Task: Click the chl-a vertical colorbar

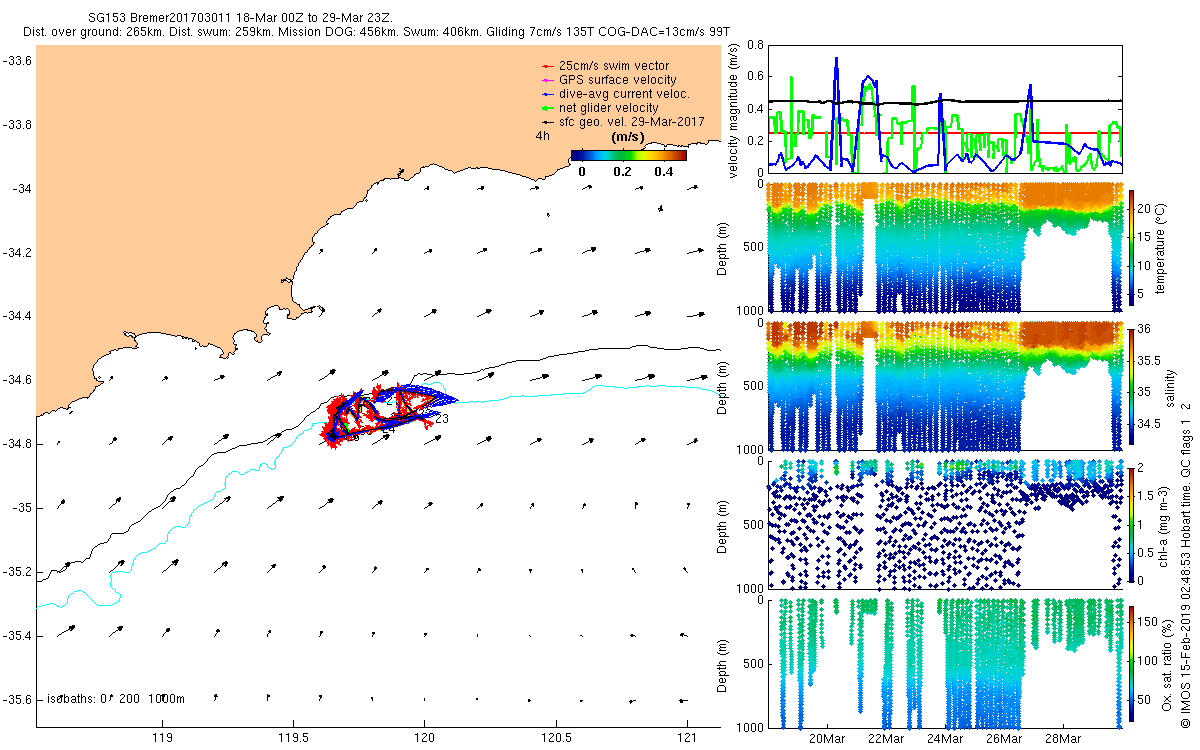Action: tap(1132, 524)
